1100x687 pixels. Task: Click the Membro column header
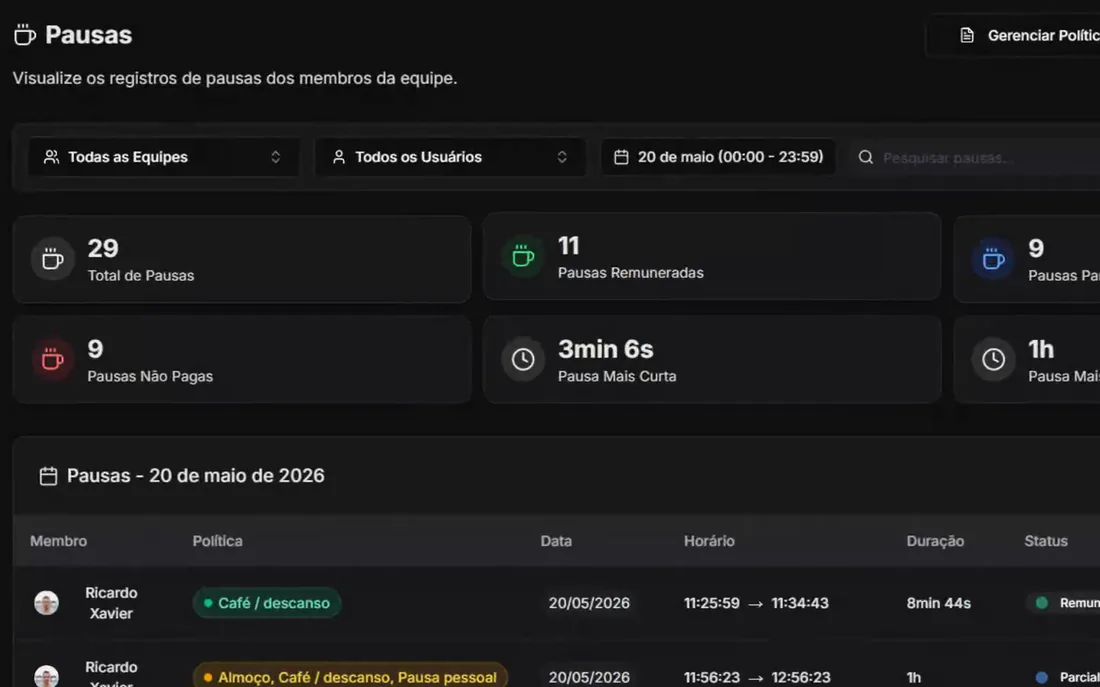coord(58,541)
